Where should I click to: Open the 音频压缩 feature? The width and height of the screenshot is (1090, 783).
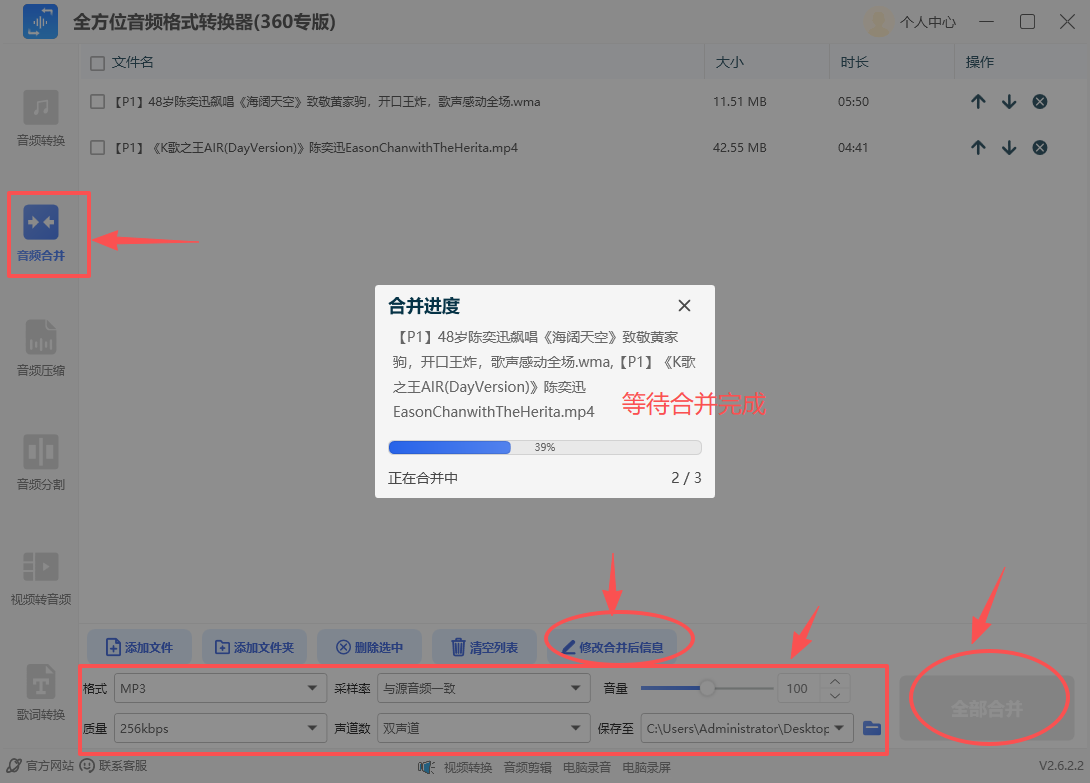[x=40, y=350]
